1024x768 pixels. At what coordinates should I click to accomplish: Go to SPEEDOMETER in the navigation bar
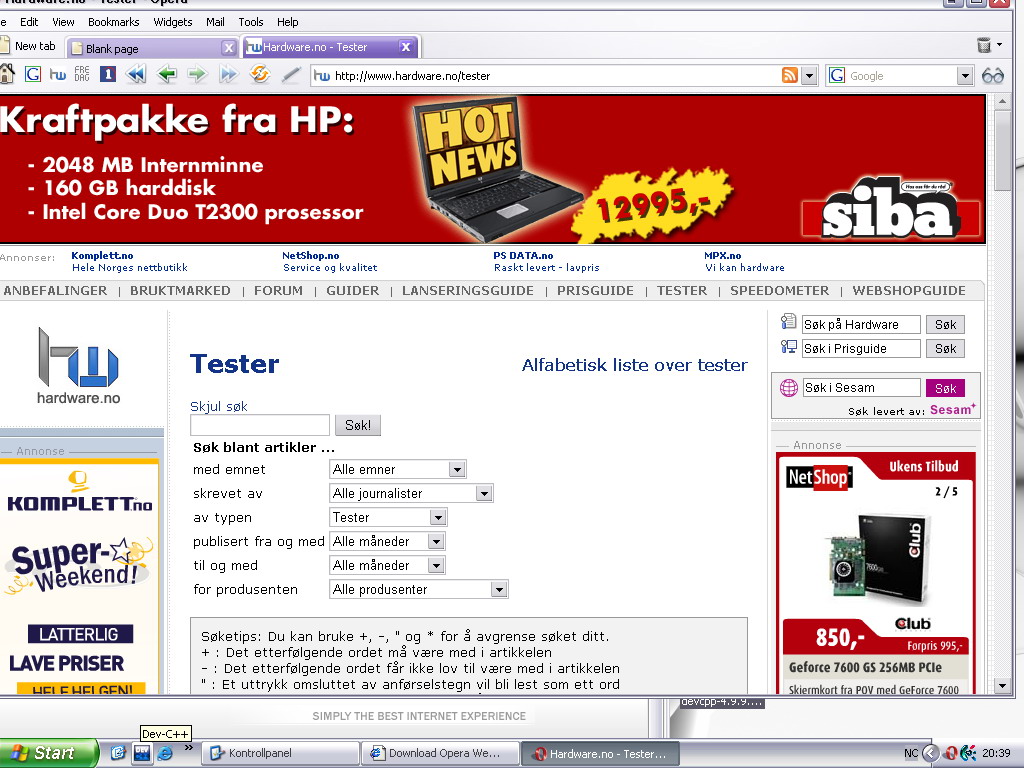pyautogui.click(x=780, y=291)
